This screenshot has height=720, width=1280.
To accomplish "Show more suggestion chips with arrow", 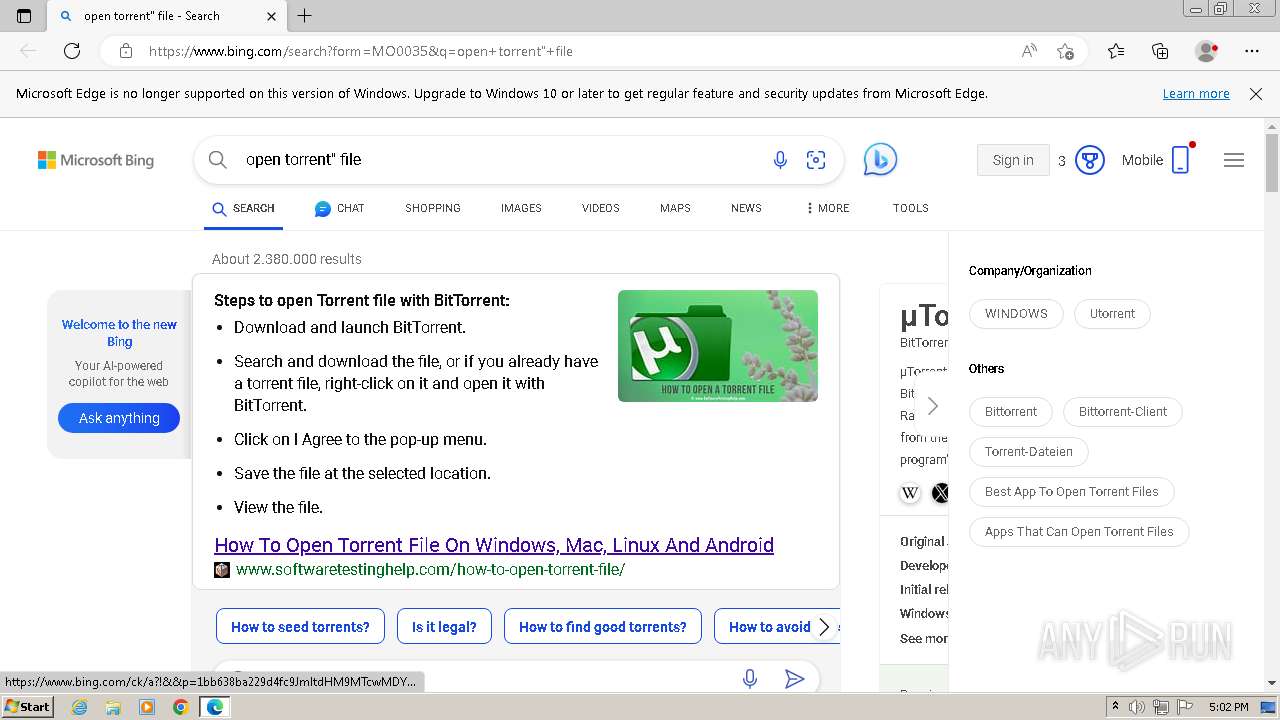I will [824, 627].
